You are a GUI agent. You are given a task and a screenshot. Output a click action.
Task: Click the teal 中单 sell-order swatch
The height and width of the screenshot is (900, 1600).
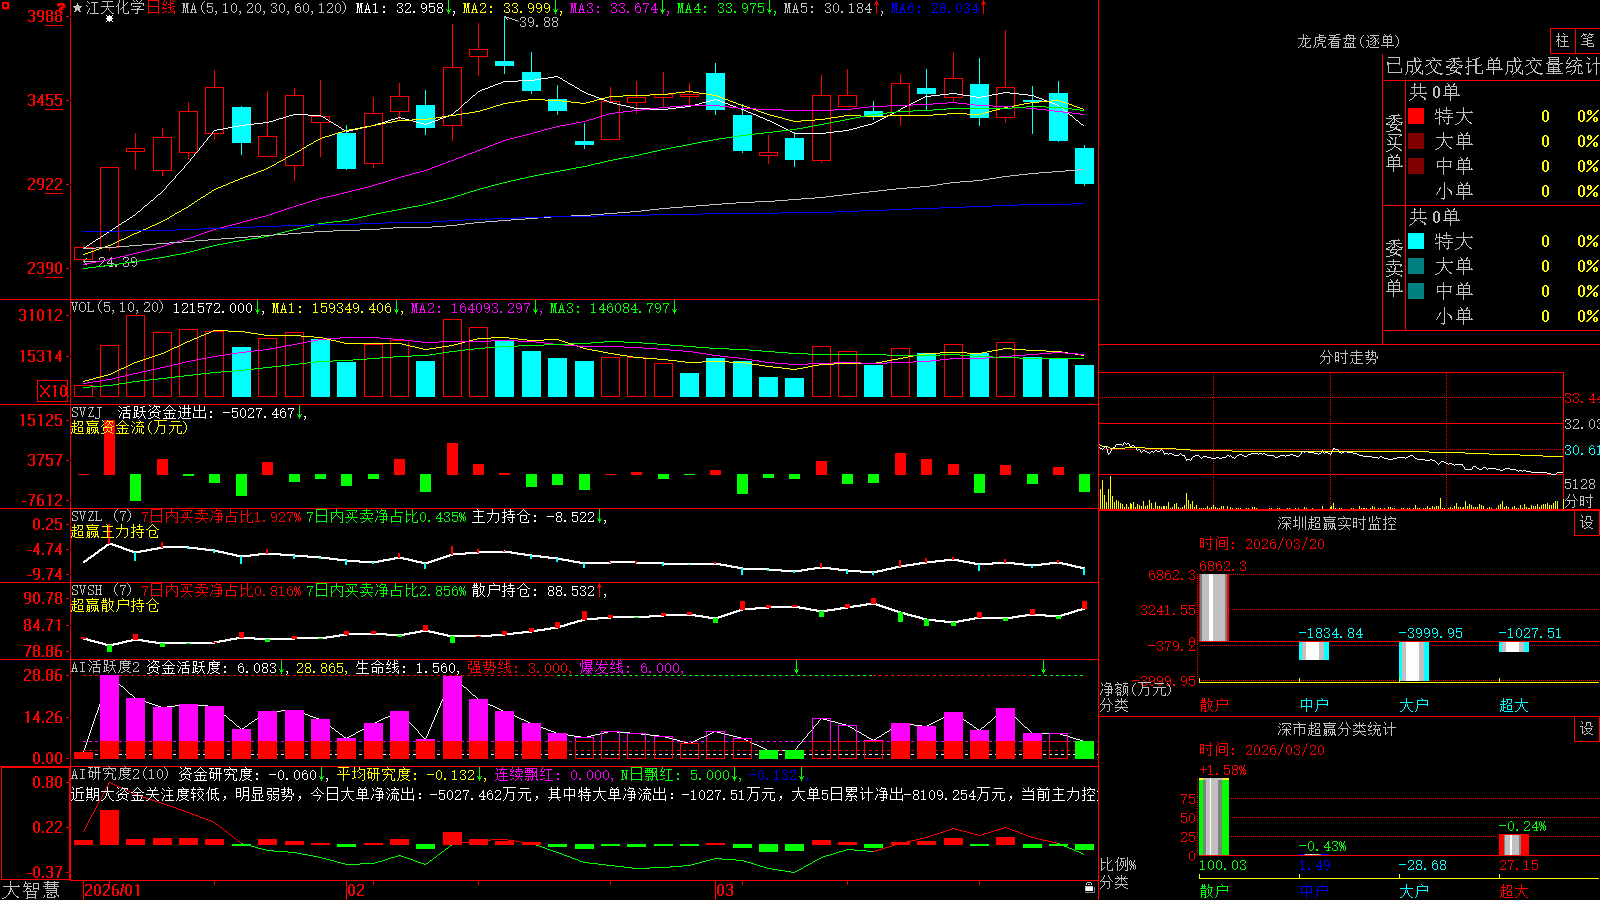pos(1416,291)
